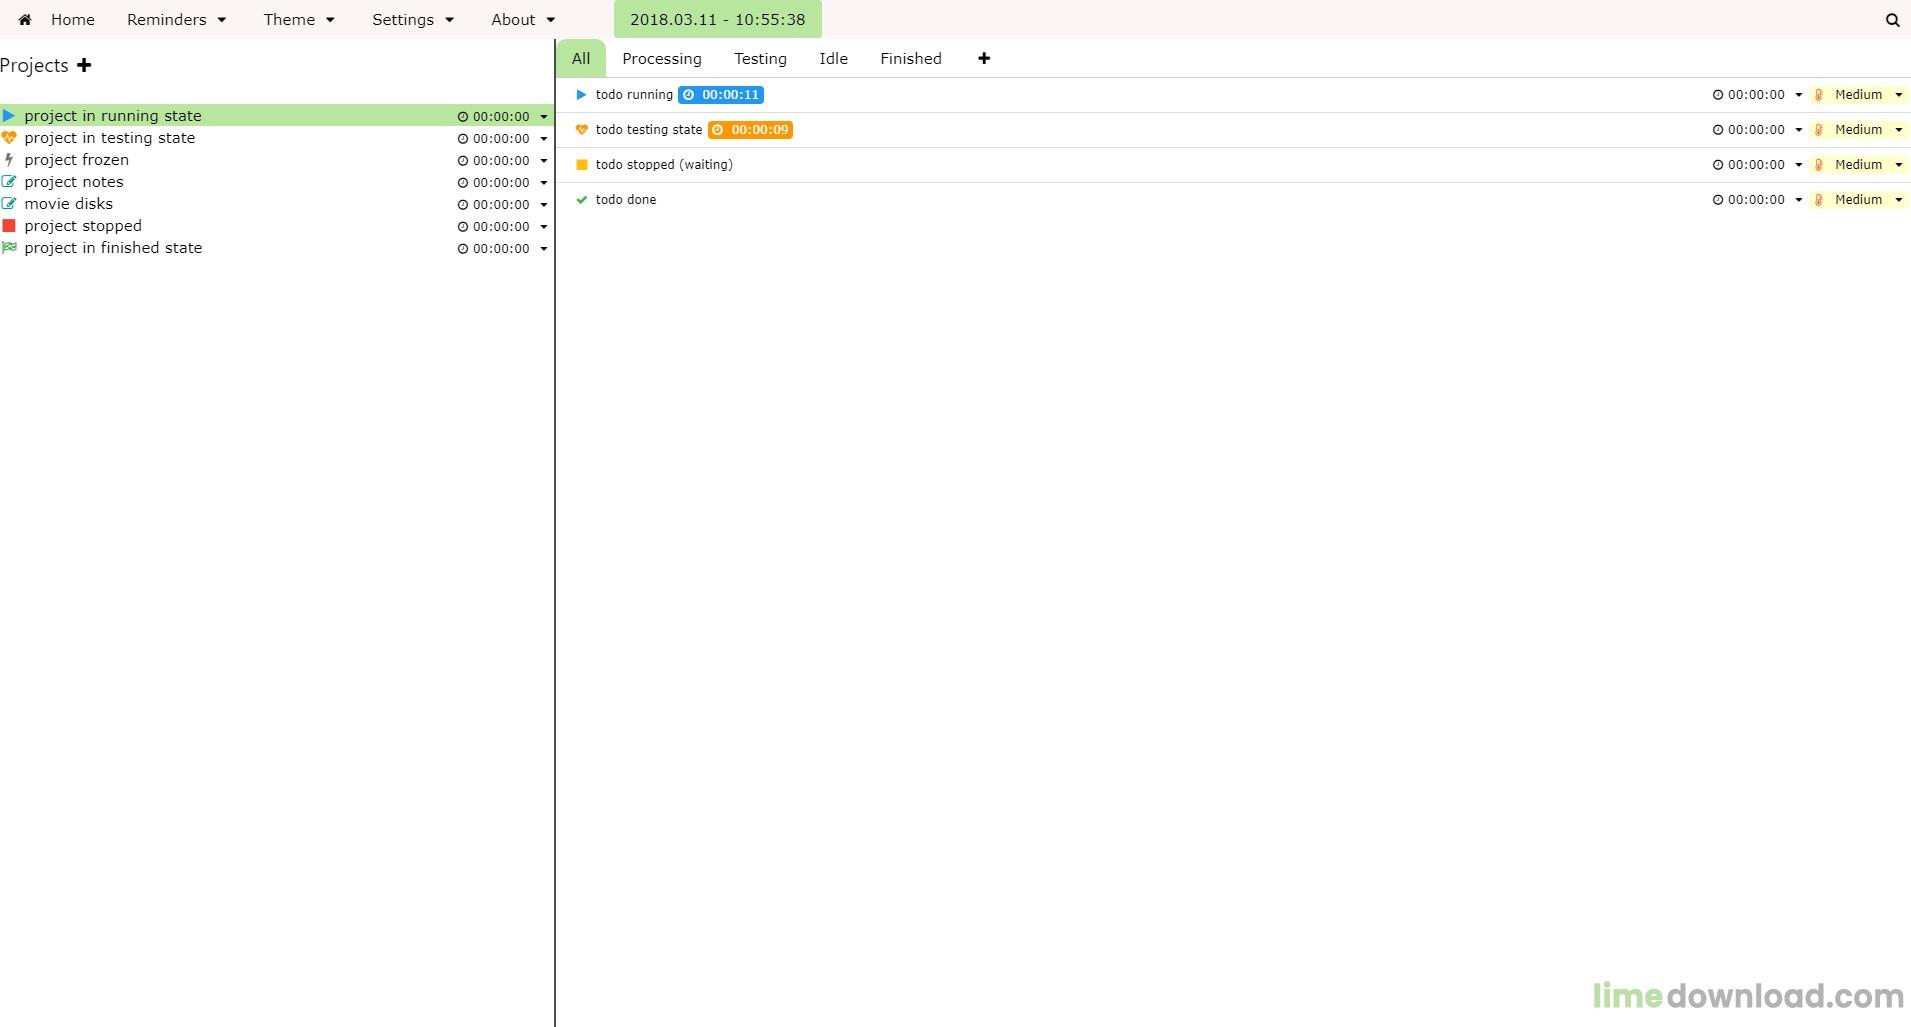
Task: Add a new project with plus icon
Action: click(85, 65)
